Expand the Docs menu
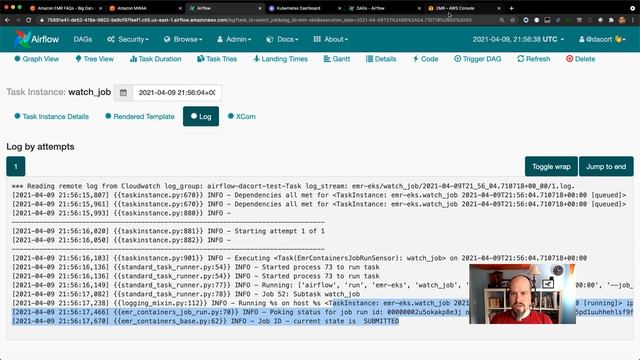 point(282,39)
